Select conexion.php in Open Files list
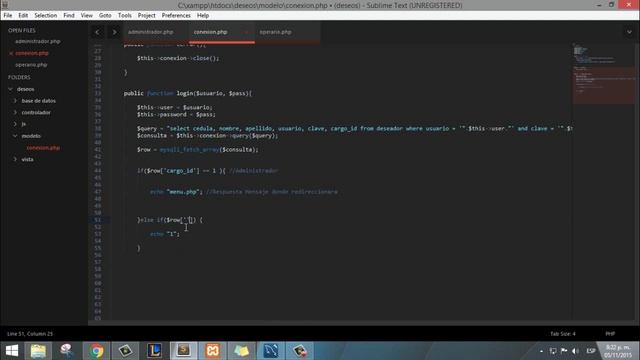 [32, 53]
